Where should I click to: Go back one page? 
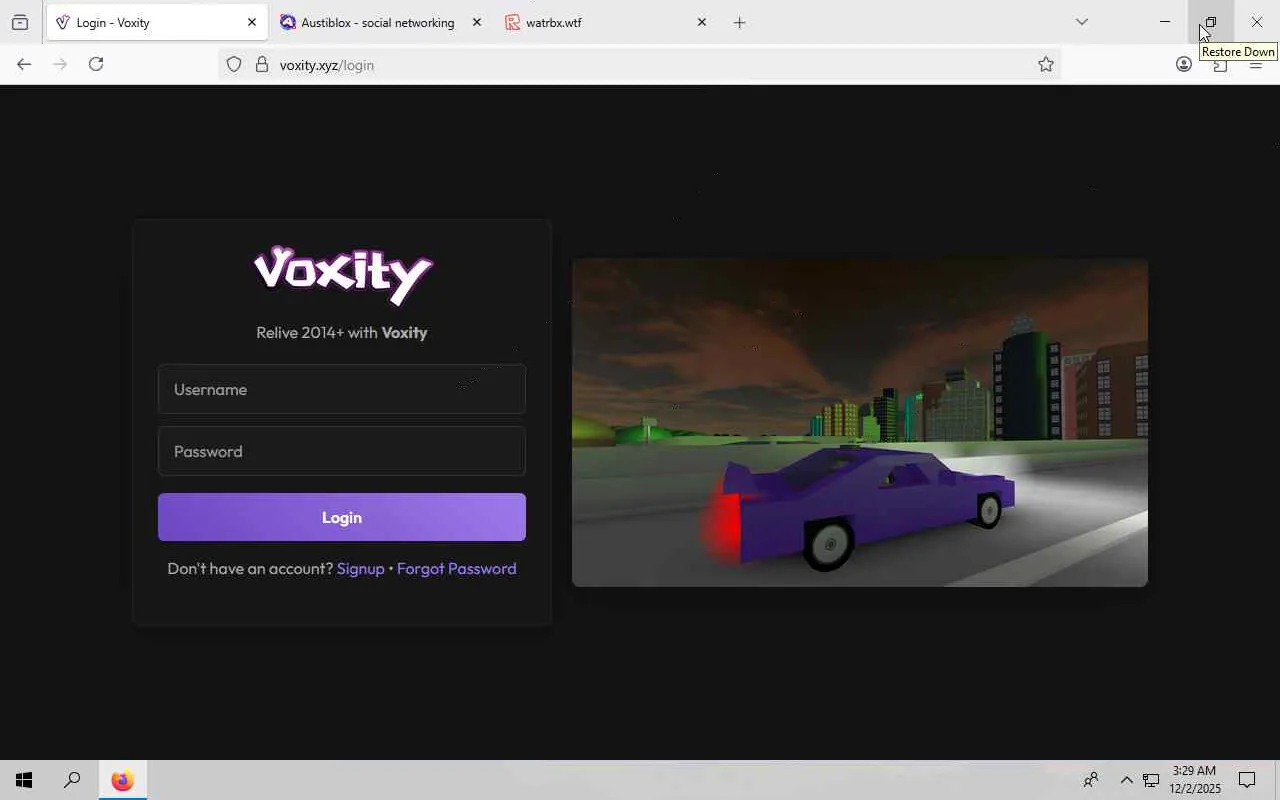point(24,64)
